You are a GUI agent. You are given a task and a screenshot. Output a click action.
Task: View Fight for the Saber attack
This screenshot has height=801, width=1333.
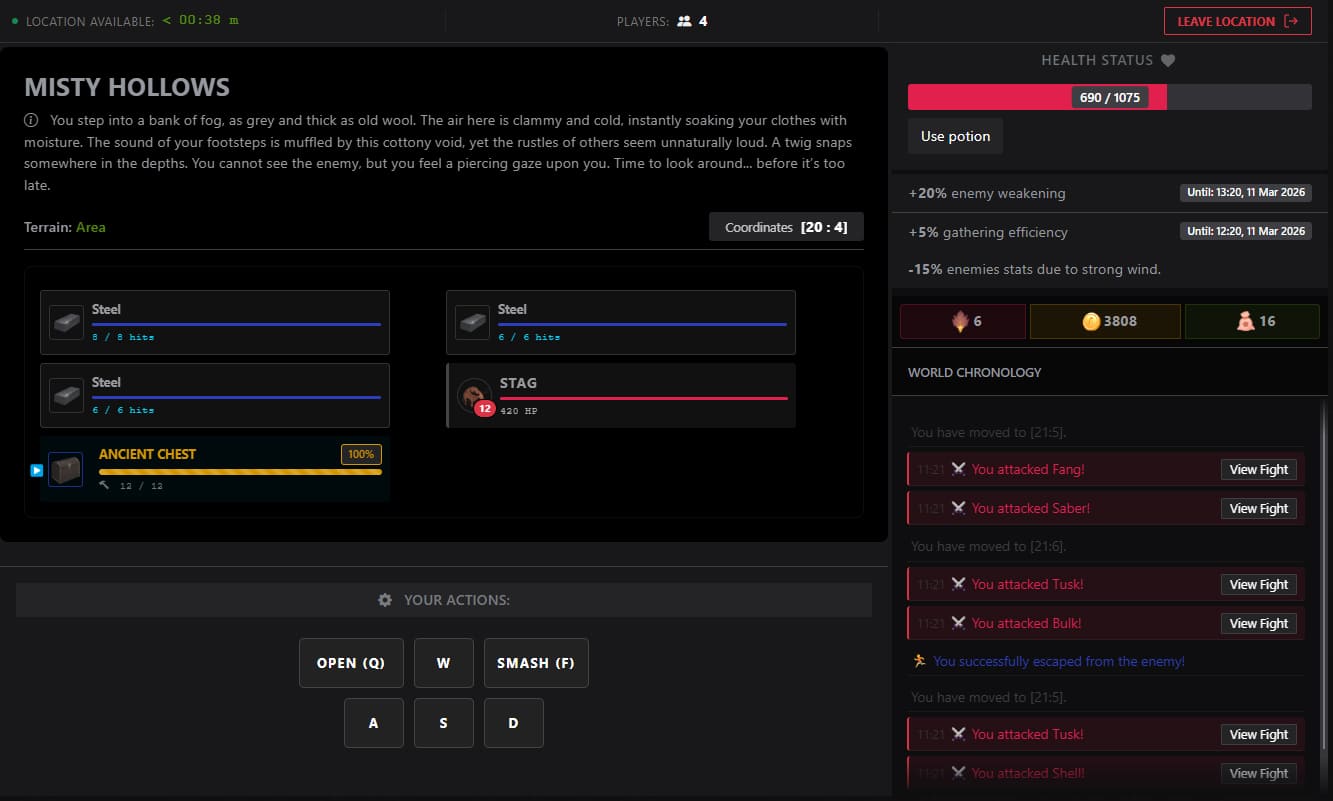coord(1259,508)
